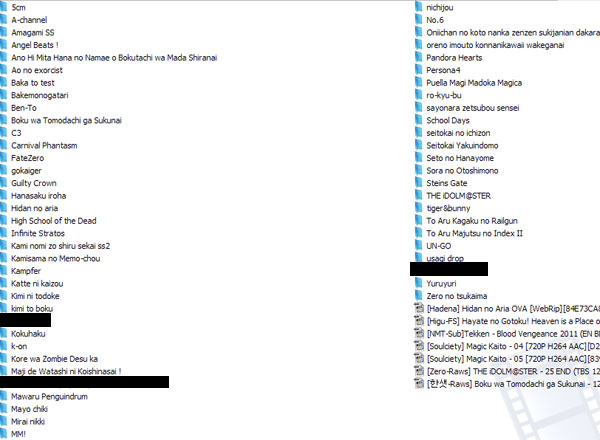This screenshot has width=600, height=440.
Task: Select the MM! folder
Action: pos(18,434)
